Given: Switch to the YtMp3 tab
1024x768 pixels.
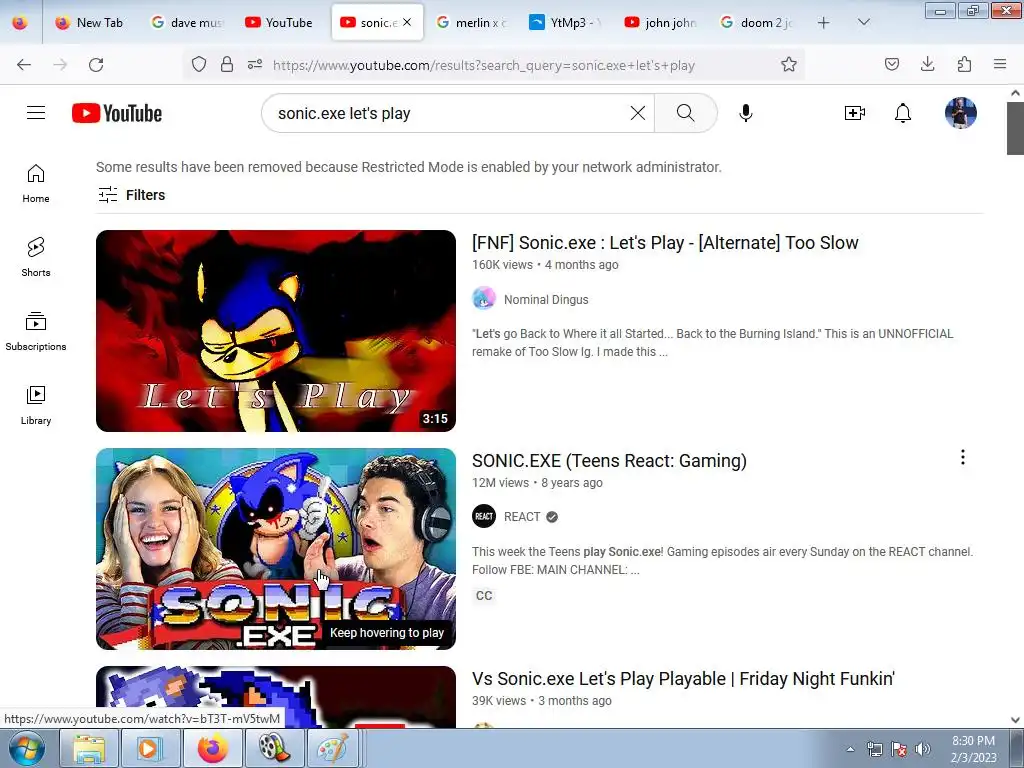Looking at the screenshot, I should pos(565,23).
